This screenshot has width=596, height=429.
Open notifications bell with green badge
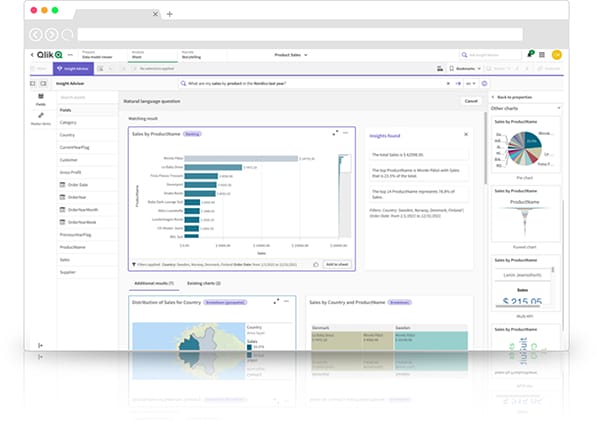click(x=531, y=54)
